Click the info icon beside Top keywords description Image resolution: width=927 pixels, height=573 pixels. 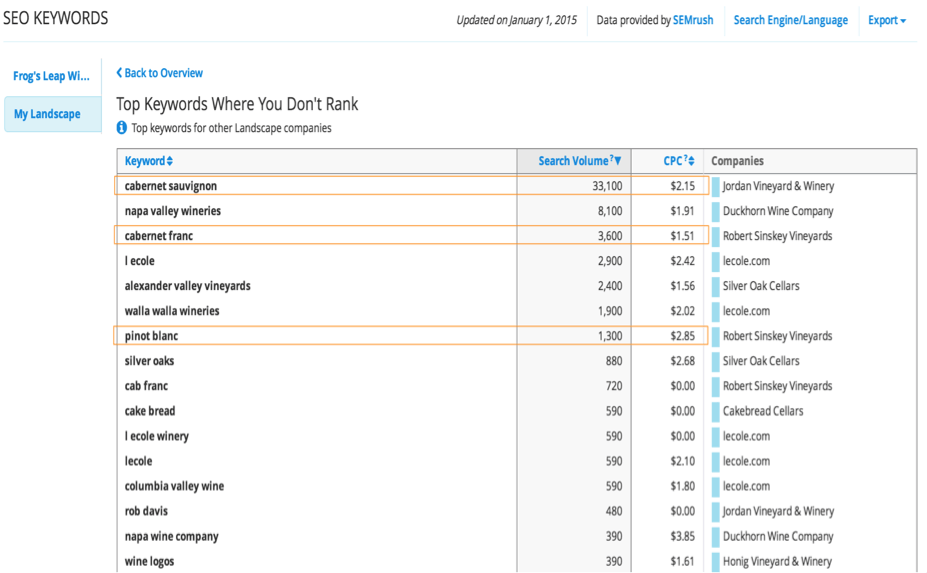(122, 128)
